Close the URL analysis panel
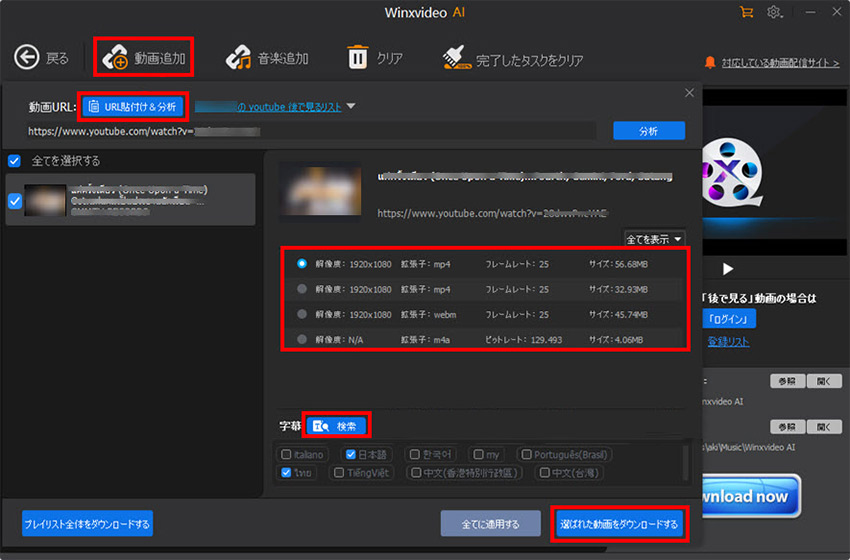 [x=689, y=93]
